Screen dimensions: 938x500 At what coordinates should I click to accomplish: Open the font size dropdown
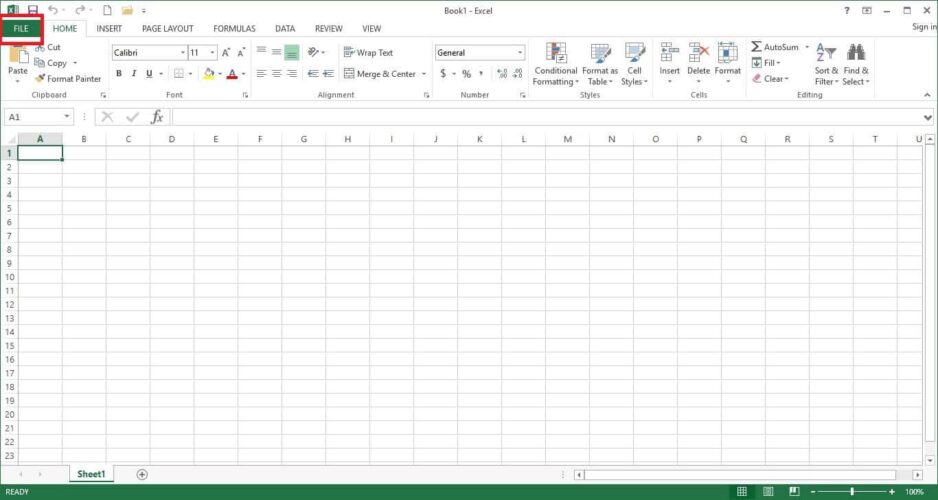[x=212, y=53]
